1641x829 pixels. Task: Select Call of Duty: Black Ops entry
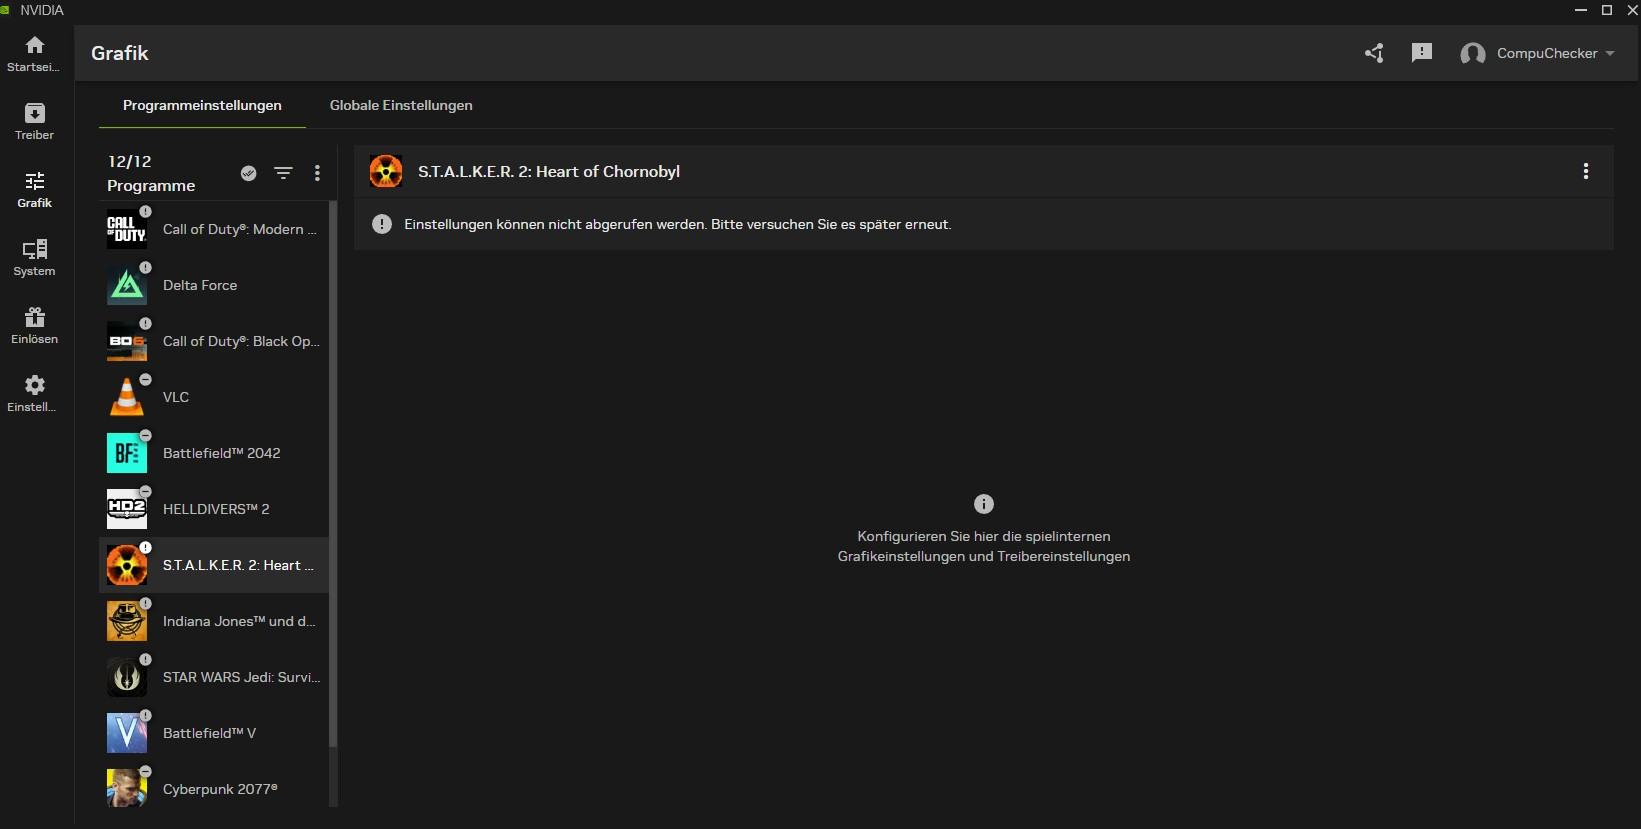click(x=214, y=341)
